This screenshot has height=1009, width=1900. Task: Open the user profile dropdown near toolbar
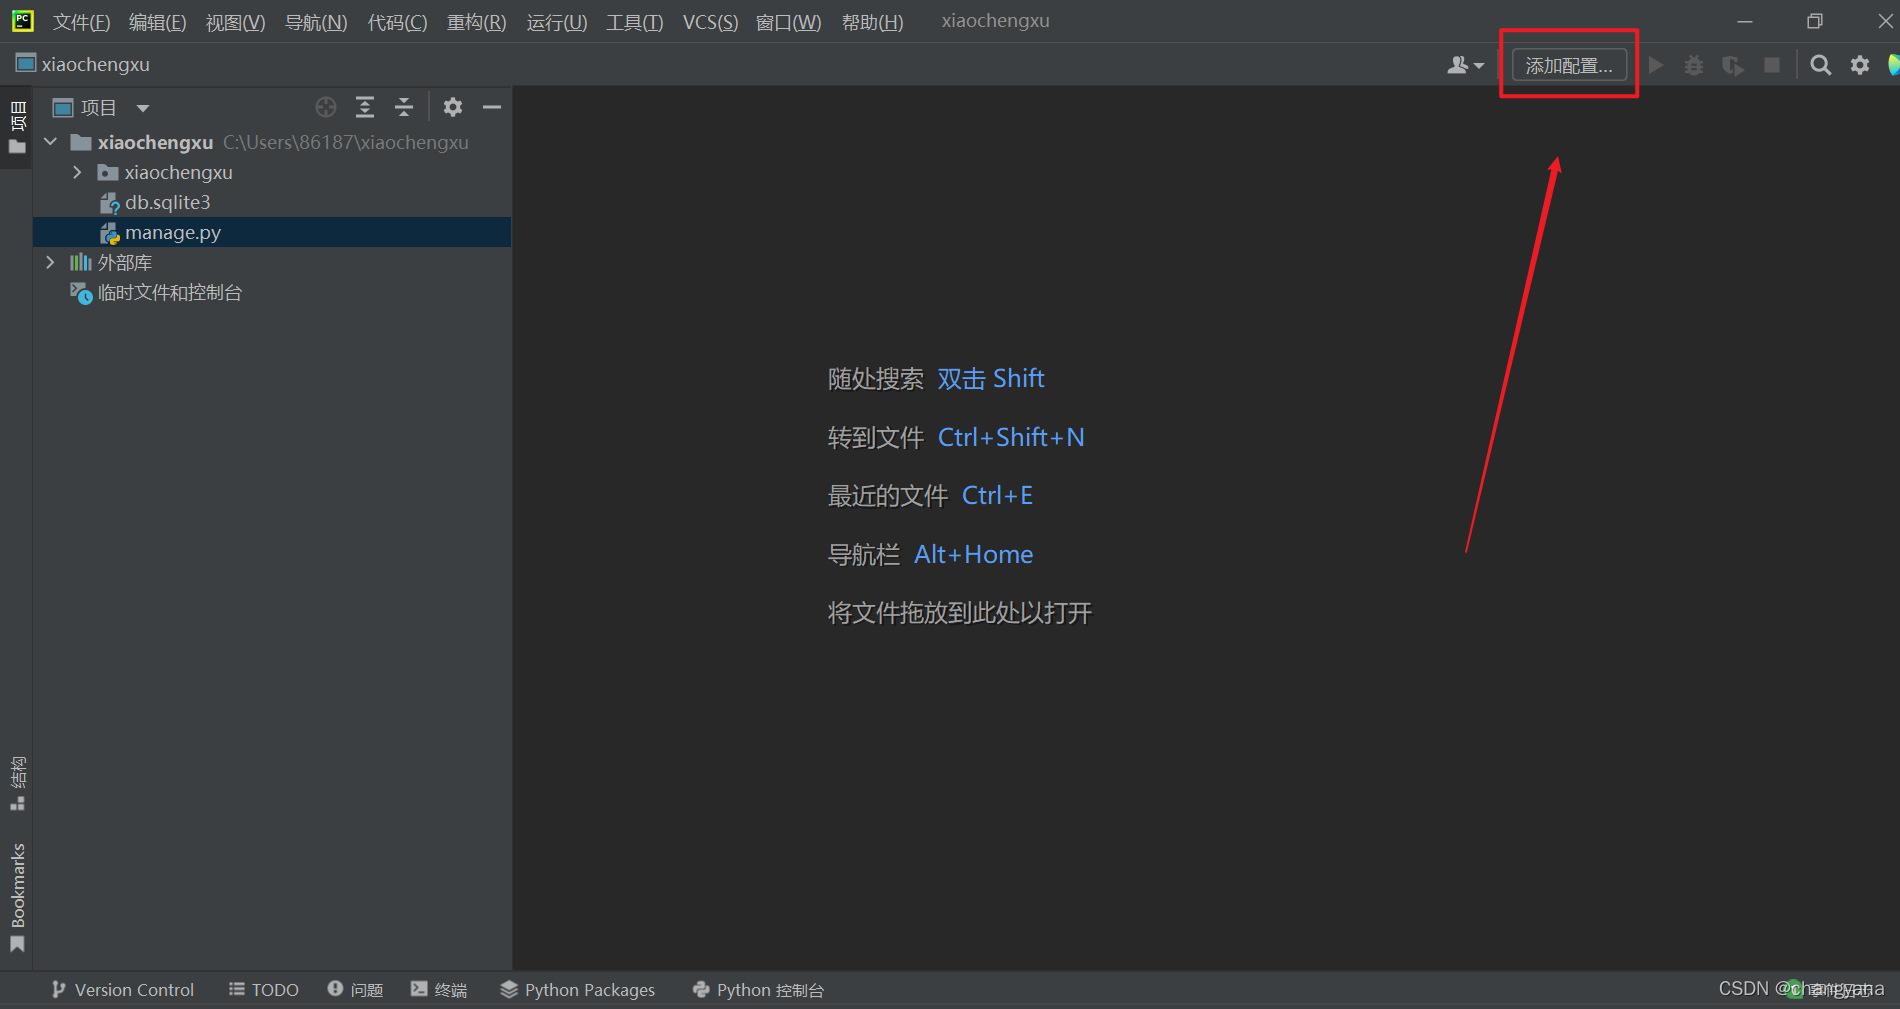1465,64
